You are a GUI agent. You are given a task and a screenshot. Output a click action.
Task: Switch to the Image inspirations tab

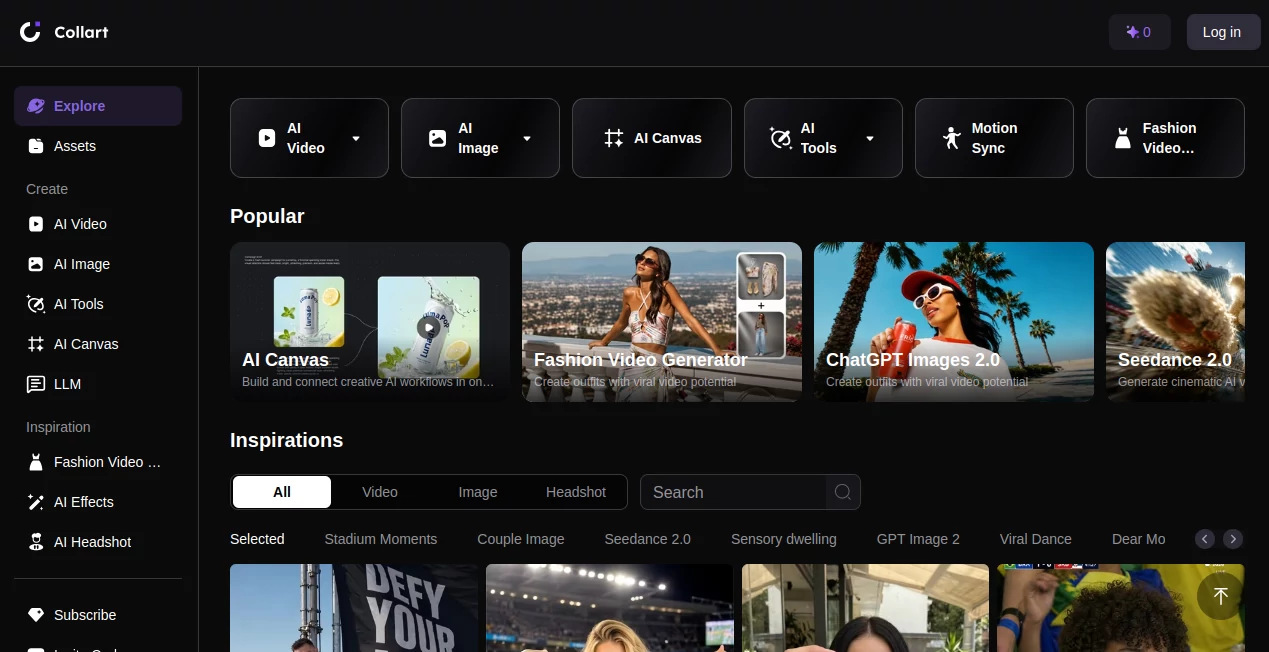click(478, 492)
